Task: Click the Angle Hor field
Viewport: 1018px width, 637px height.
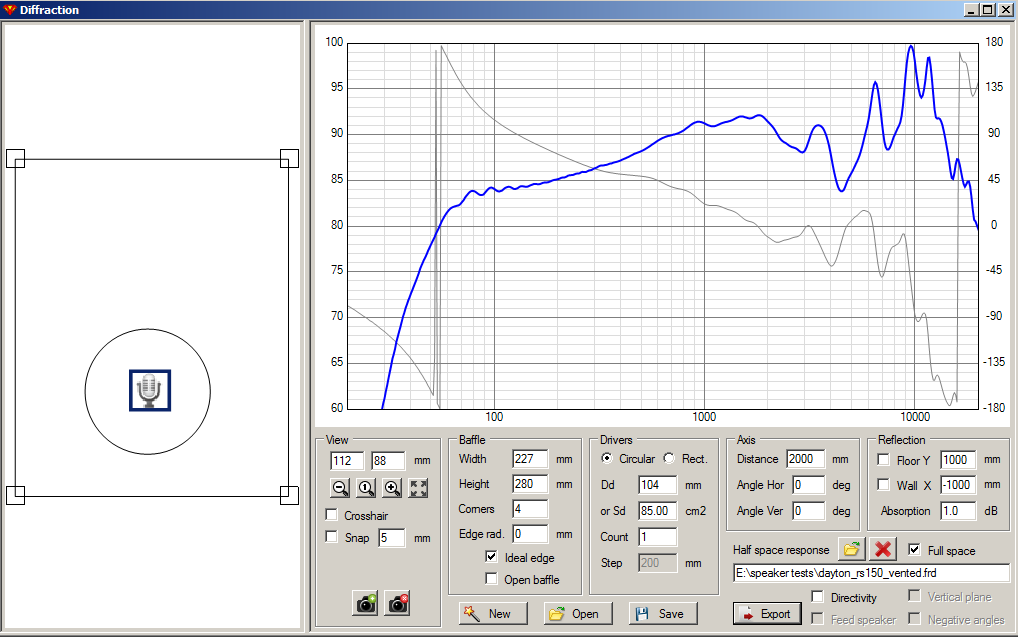Action: (x=808, y=485)
